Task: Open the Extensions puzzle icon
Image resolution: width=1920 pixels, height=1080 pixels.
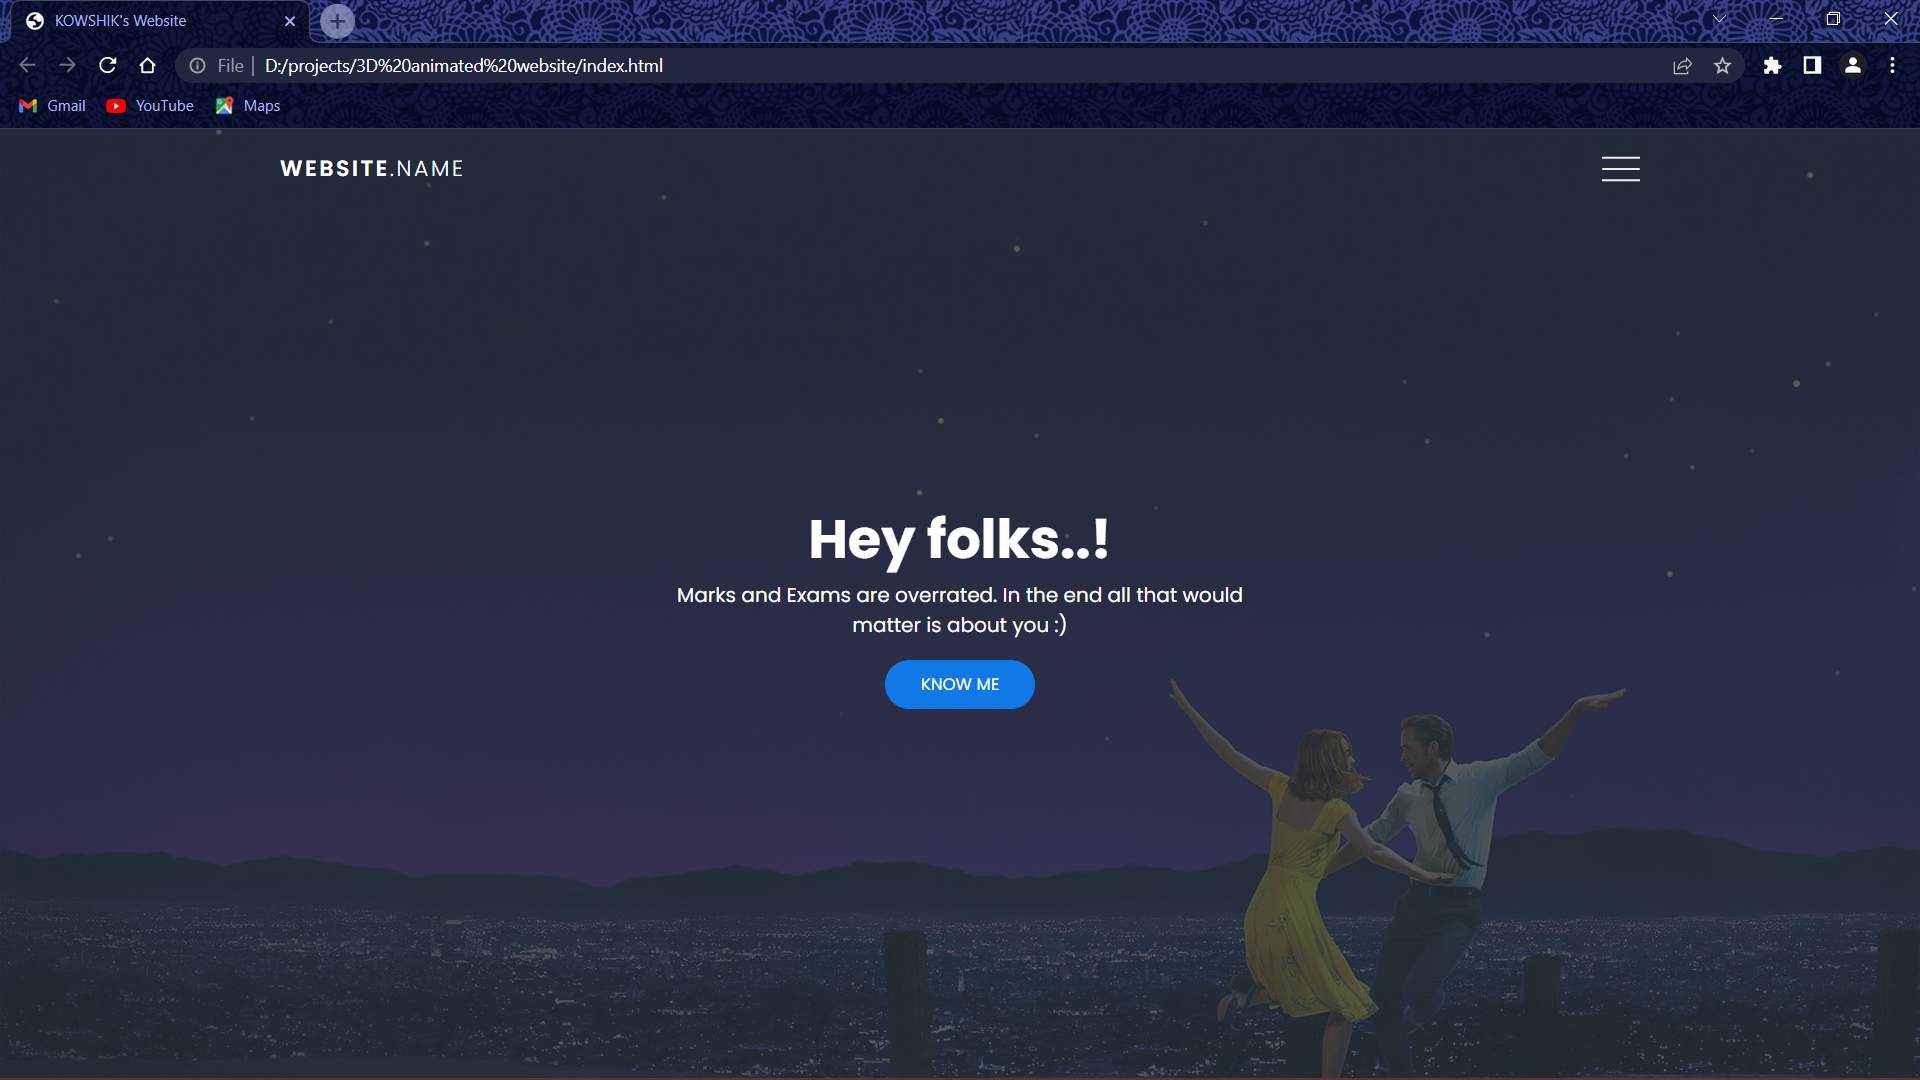Action: (x=1773, y=65)
